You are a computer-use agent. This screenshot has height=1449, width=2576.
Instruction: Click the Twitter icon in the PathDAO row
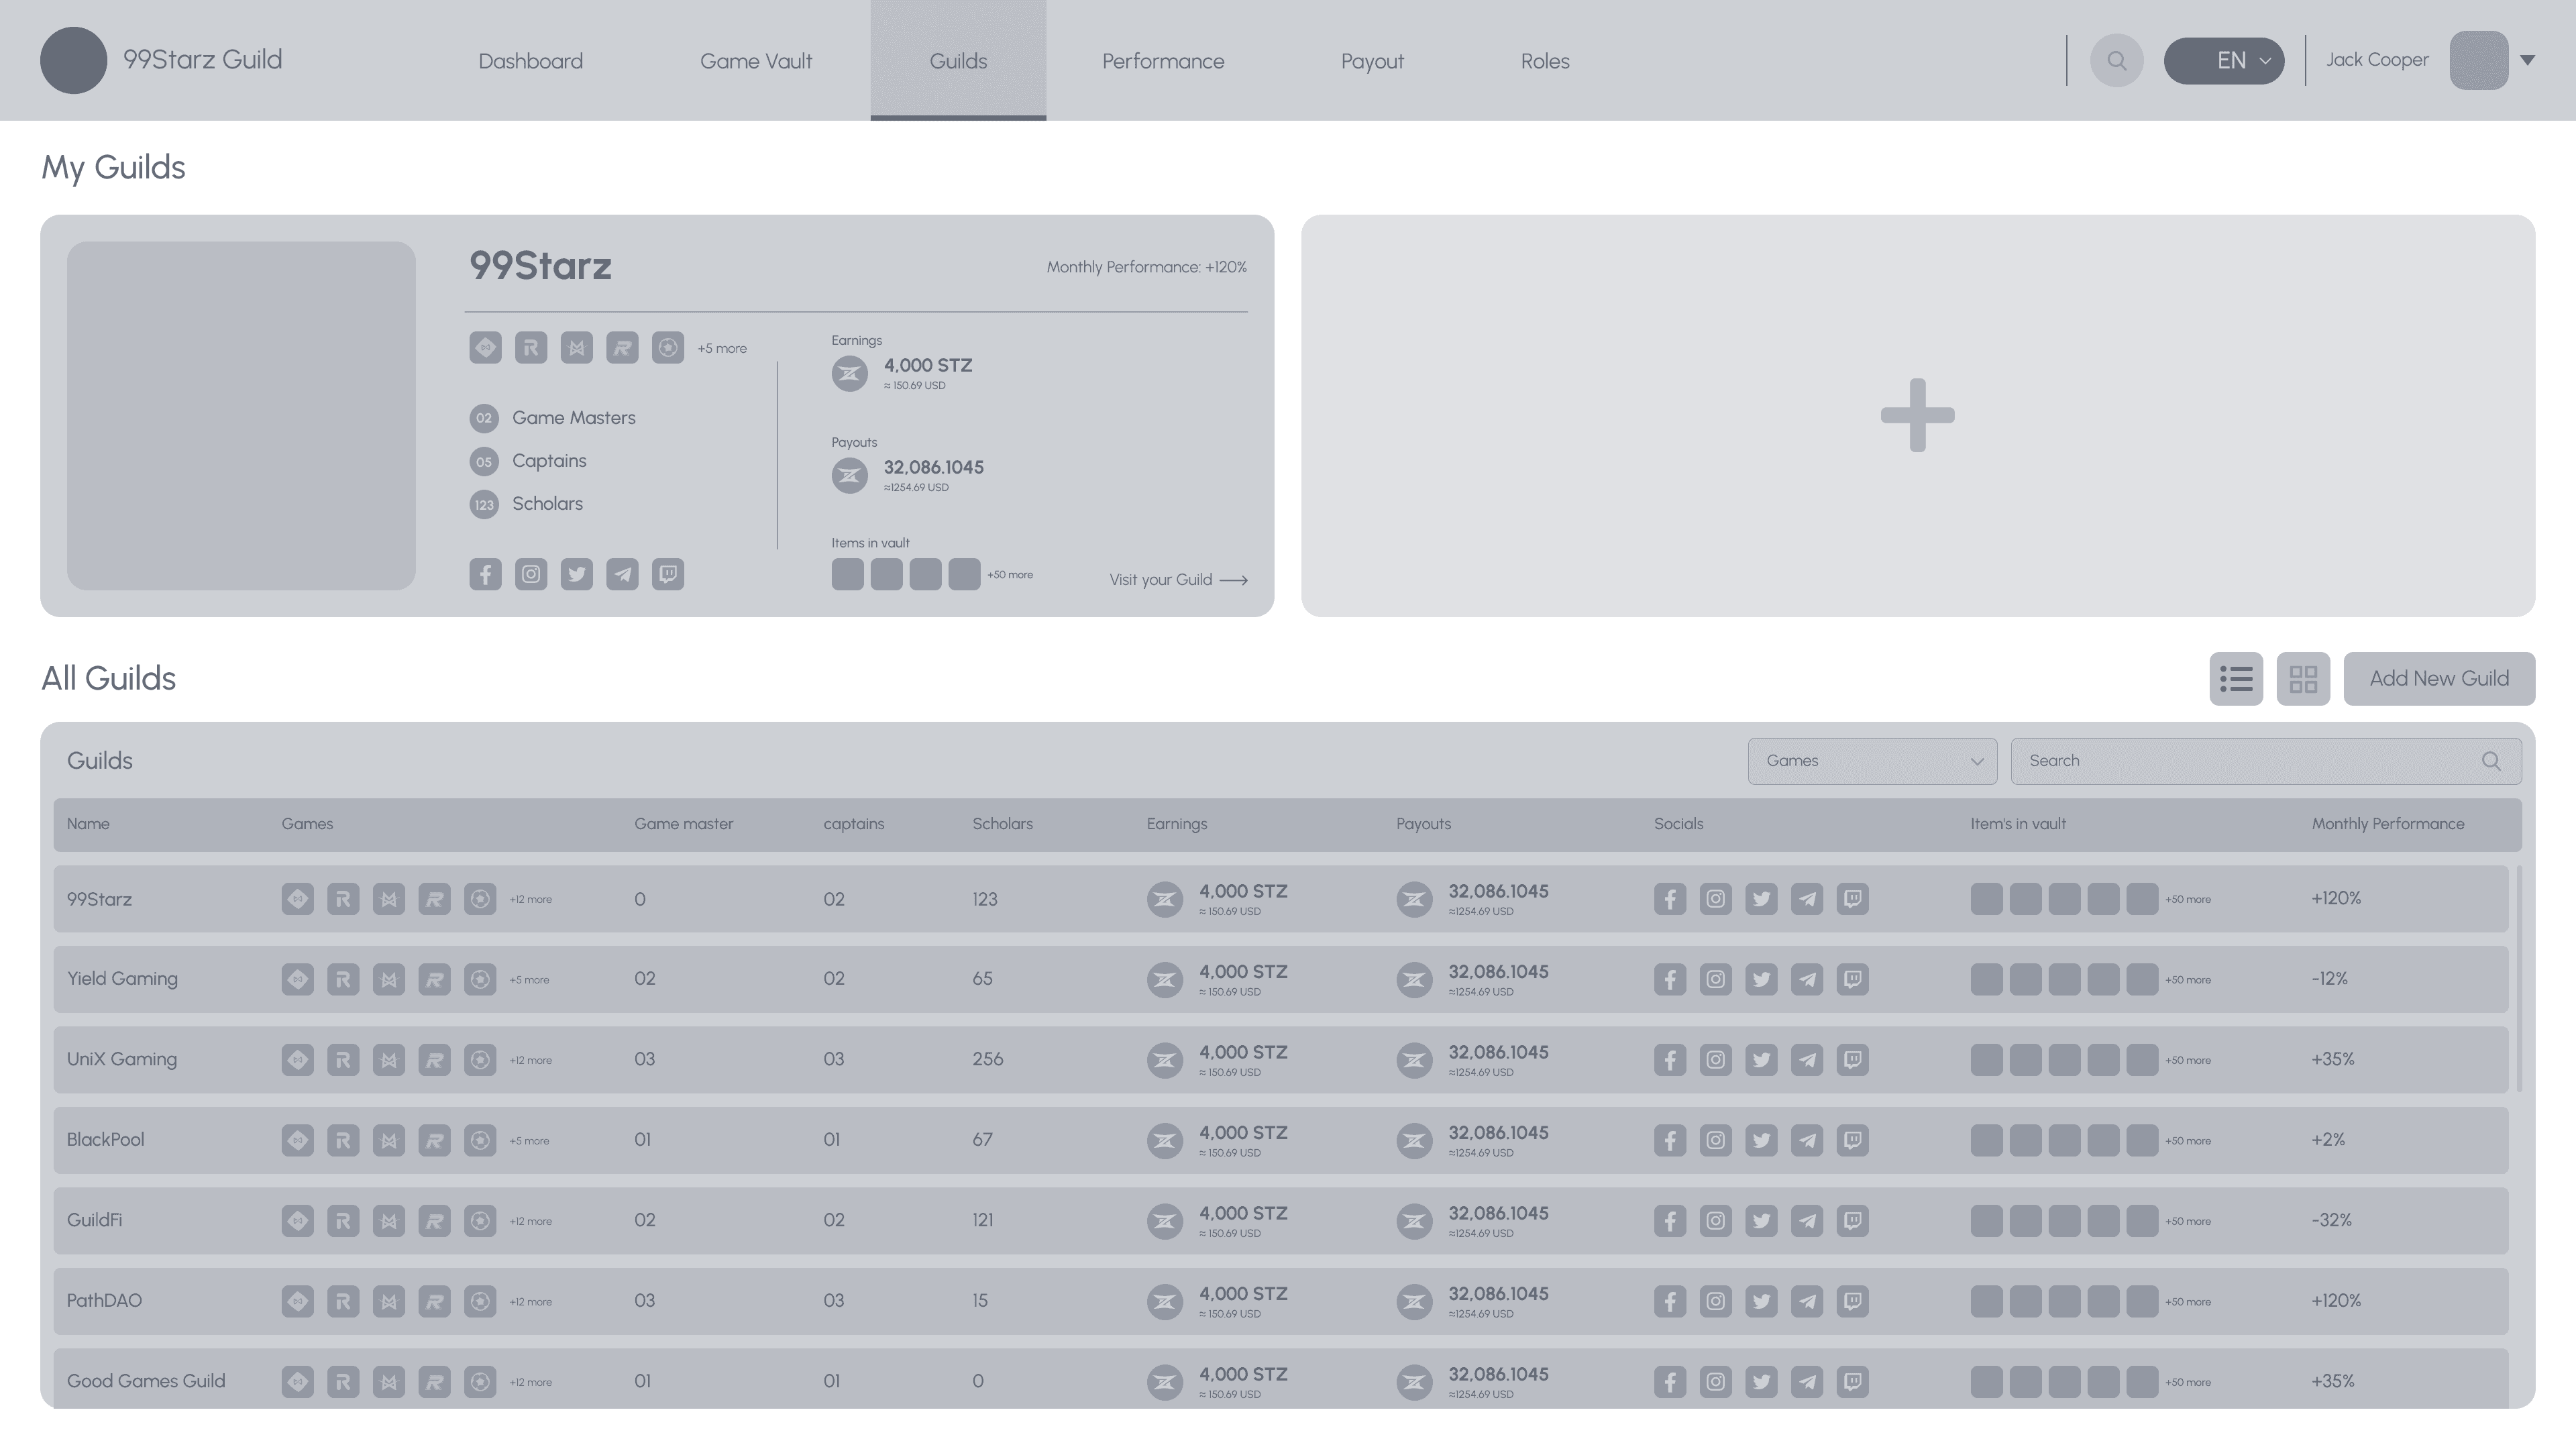click(1761, 1301)
